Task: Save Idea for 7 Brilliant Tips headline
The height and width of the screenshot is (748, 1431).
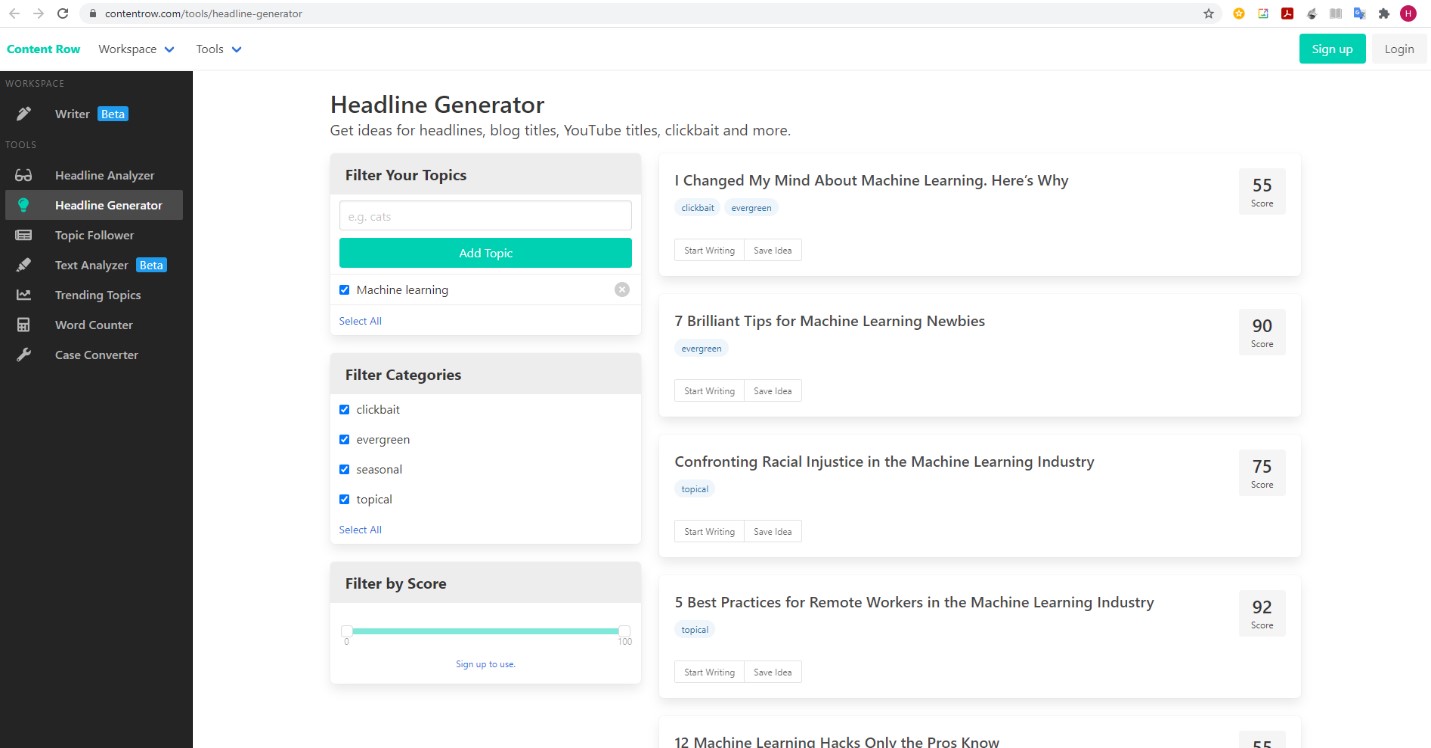Action: 773,391
